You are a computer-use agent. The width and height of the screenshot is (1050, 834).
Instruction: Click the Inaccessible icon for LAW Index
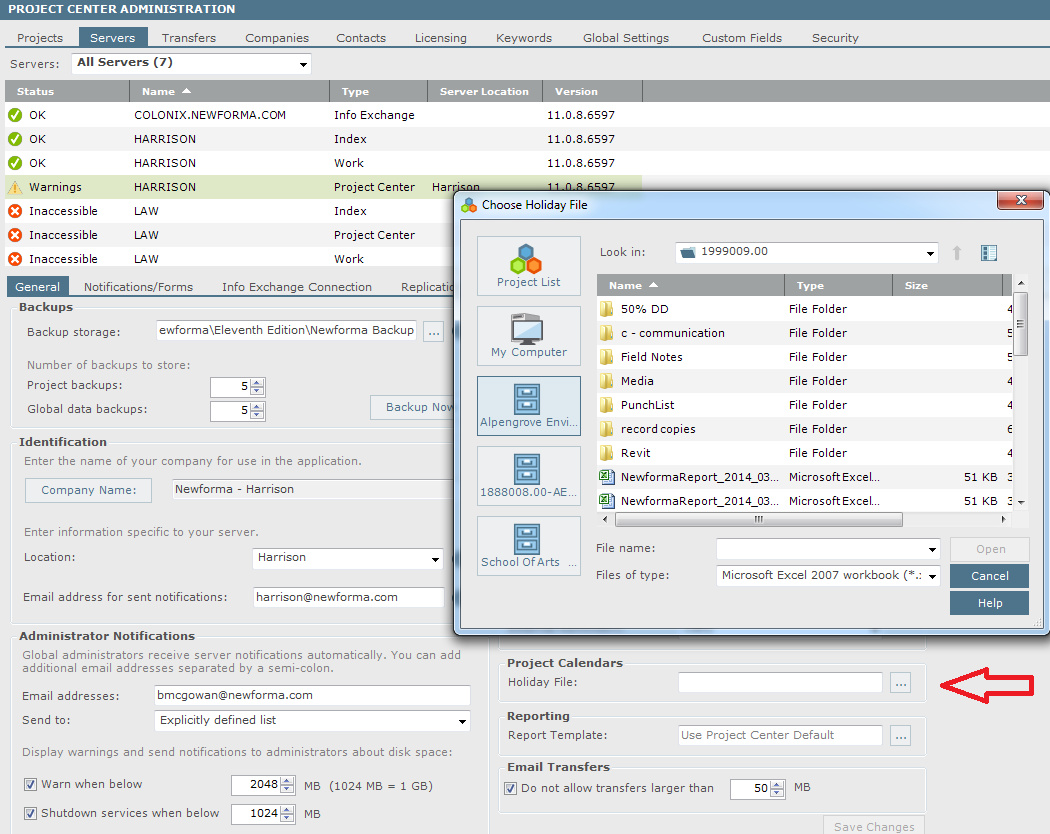[15, 211]
